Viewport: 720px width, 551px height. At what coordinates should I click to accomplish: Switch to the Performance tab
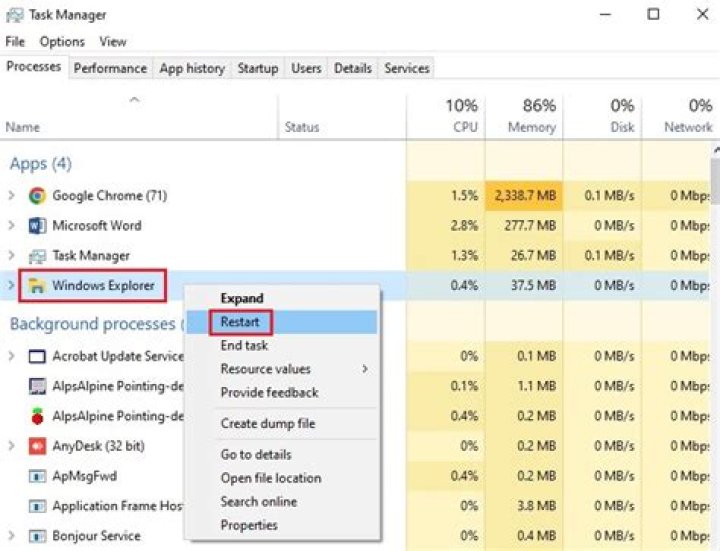pyautogui.click(x=110, y=68)
